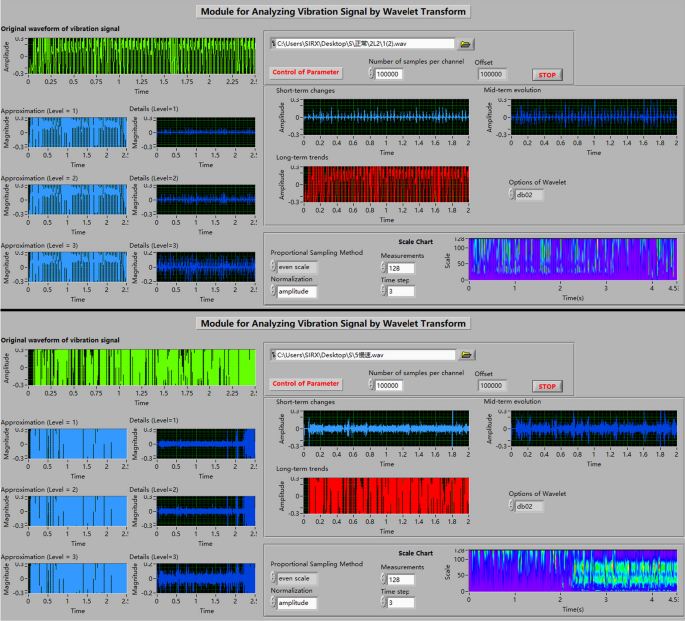Open Options of Wavelet db02 selector, top panel
The height and width of the screenshot is (621, 685).
(525, 195)
